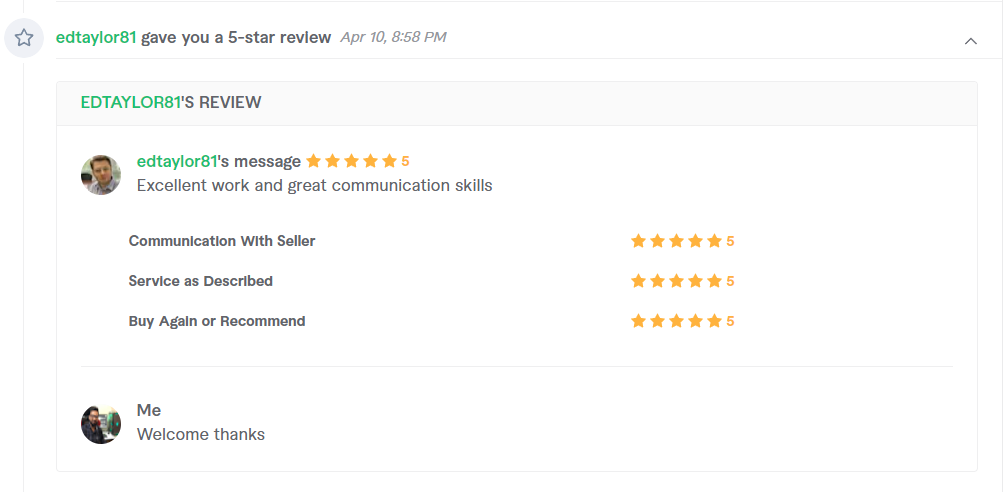Viewport: 1003px width, 492px height.
Task: Click the 'Welcome thanks' reply text
Action: coord(201,434)
